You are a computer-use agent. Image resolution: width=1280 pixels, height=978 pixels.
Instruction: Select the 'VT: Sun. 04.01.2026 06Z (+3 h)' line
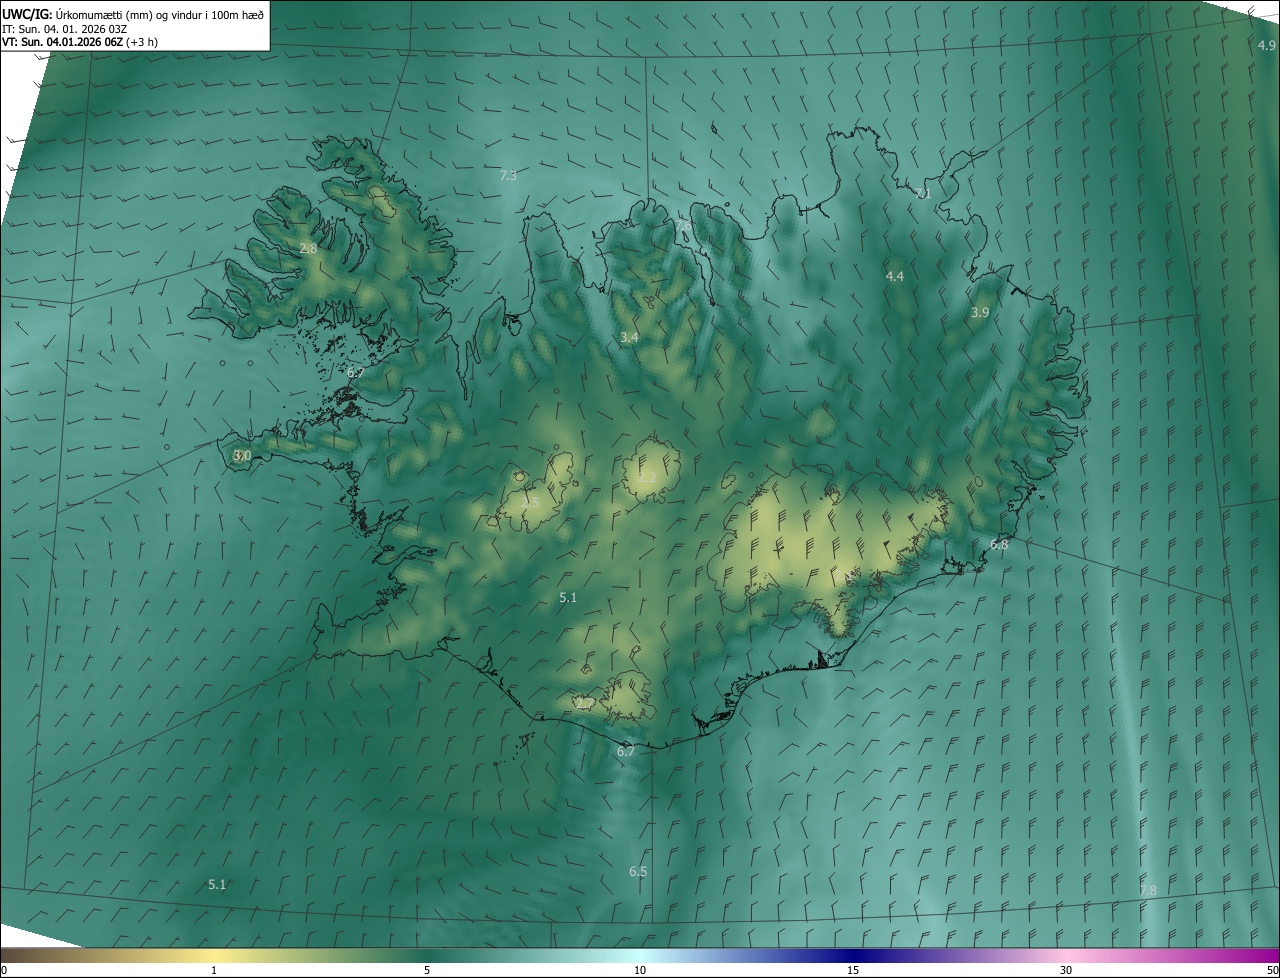click(80, 42)
